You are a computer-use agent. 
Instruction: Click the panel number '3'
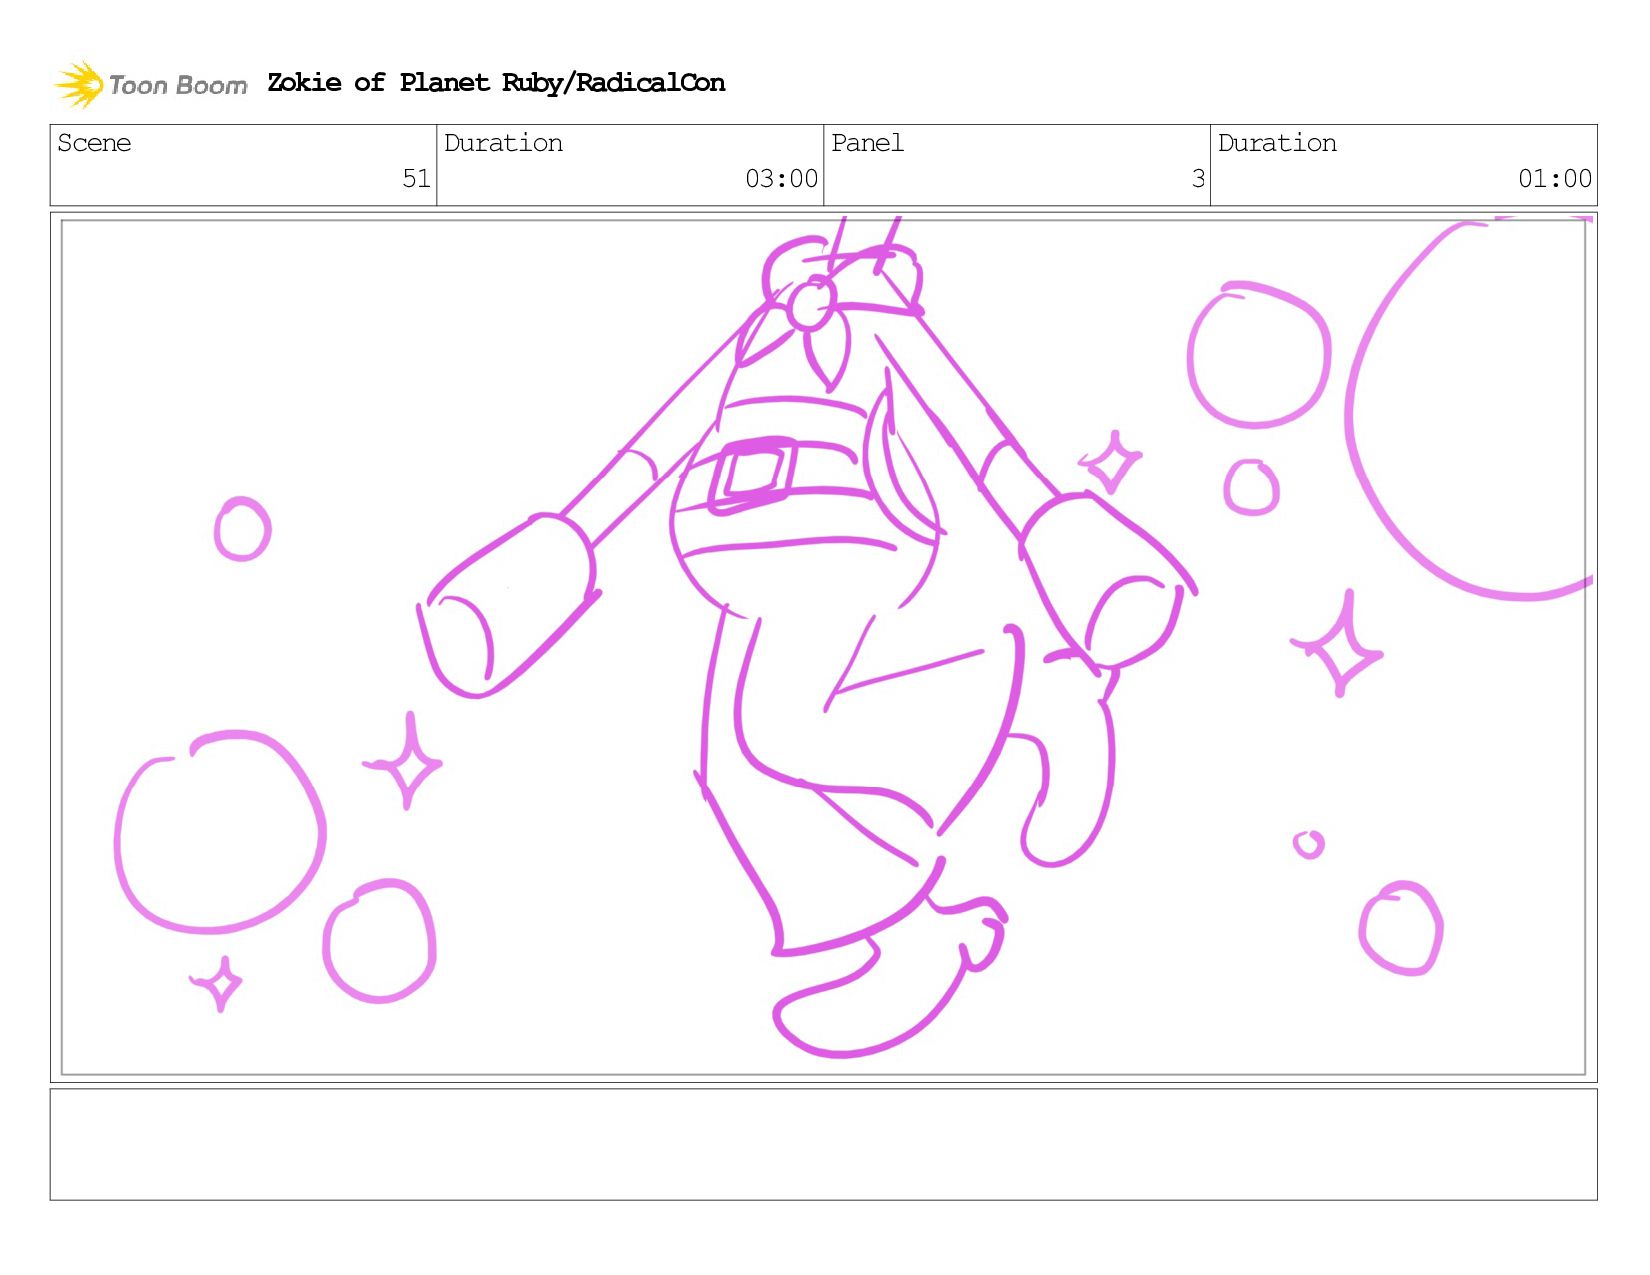[x=1198, y=179]
